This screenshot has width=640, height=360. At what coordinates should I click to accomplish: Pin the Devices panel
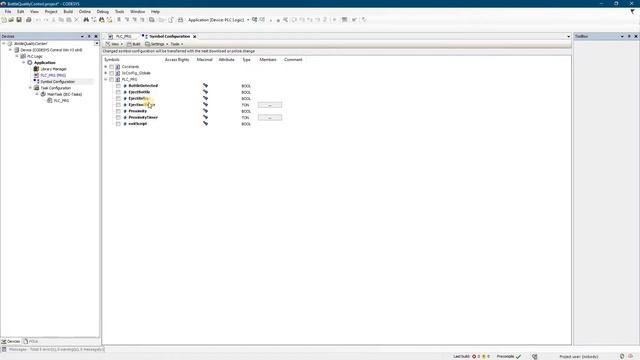[89, 36]
